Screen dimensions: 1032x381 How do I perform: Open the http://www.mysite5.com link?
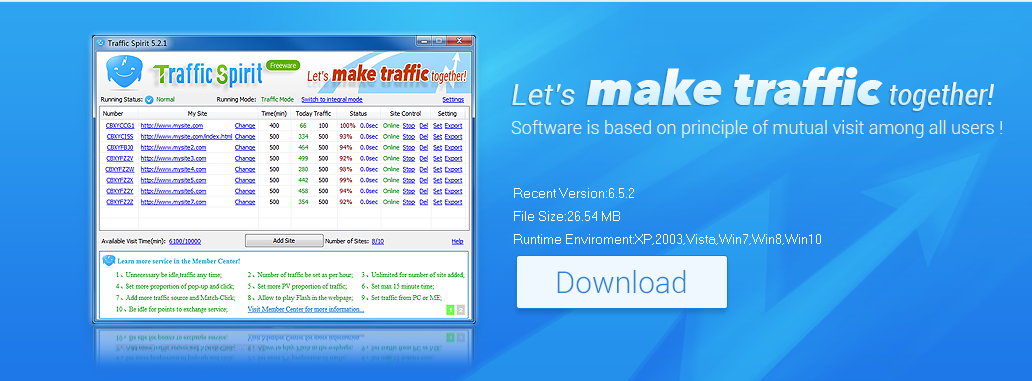(173, 180)
